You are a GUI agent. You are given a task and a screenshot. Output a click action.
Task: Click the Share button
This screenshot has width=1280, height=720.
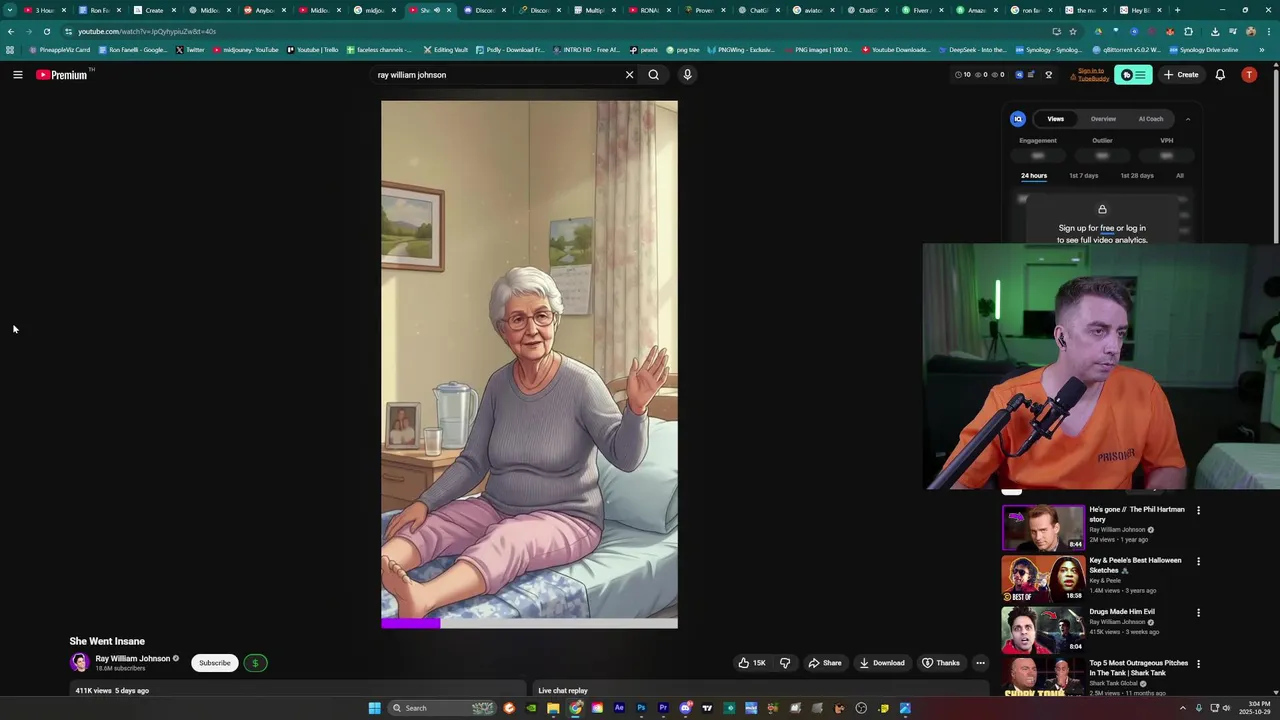click(x=824, y=663)
